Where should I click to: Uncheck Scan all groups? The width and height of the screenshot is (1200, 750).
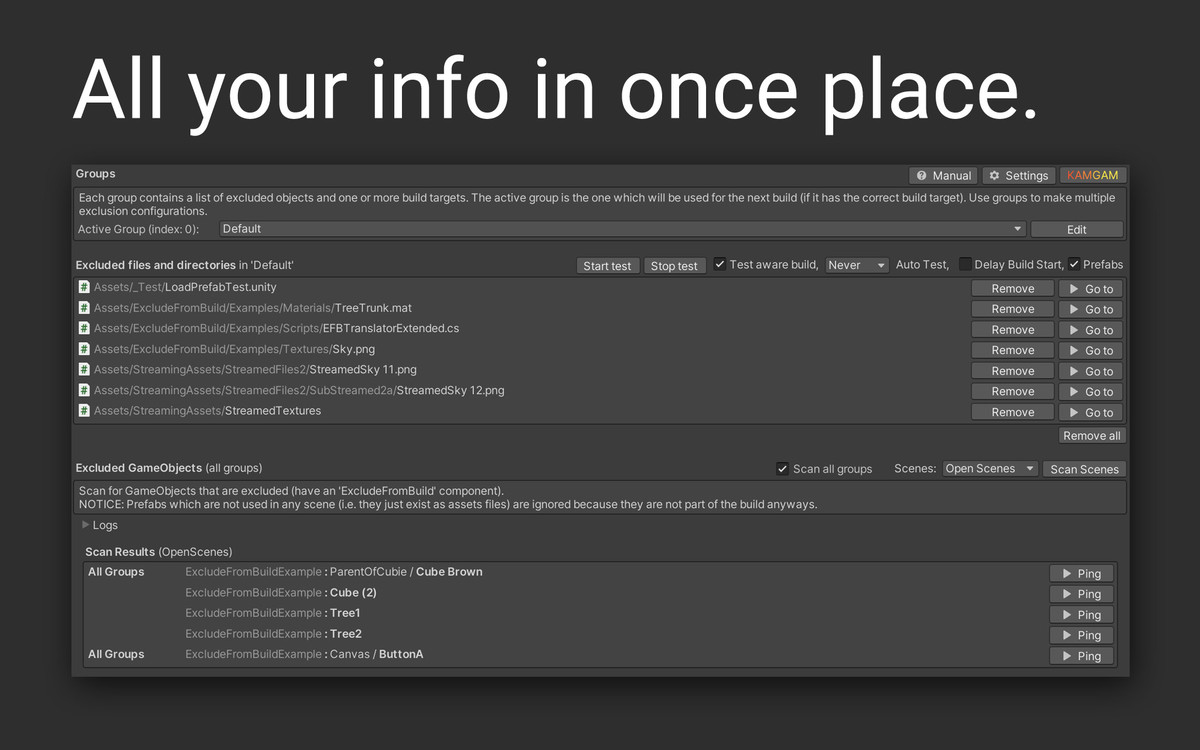coord(782,468)
